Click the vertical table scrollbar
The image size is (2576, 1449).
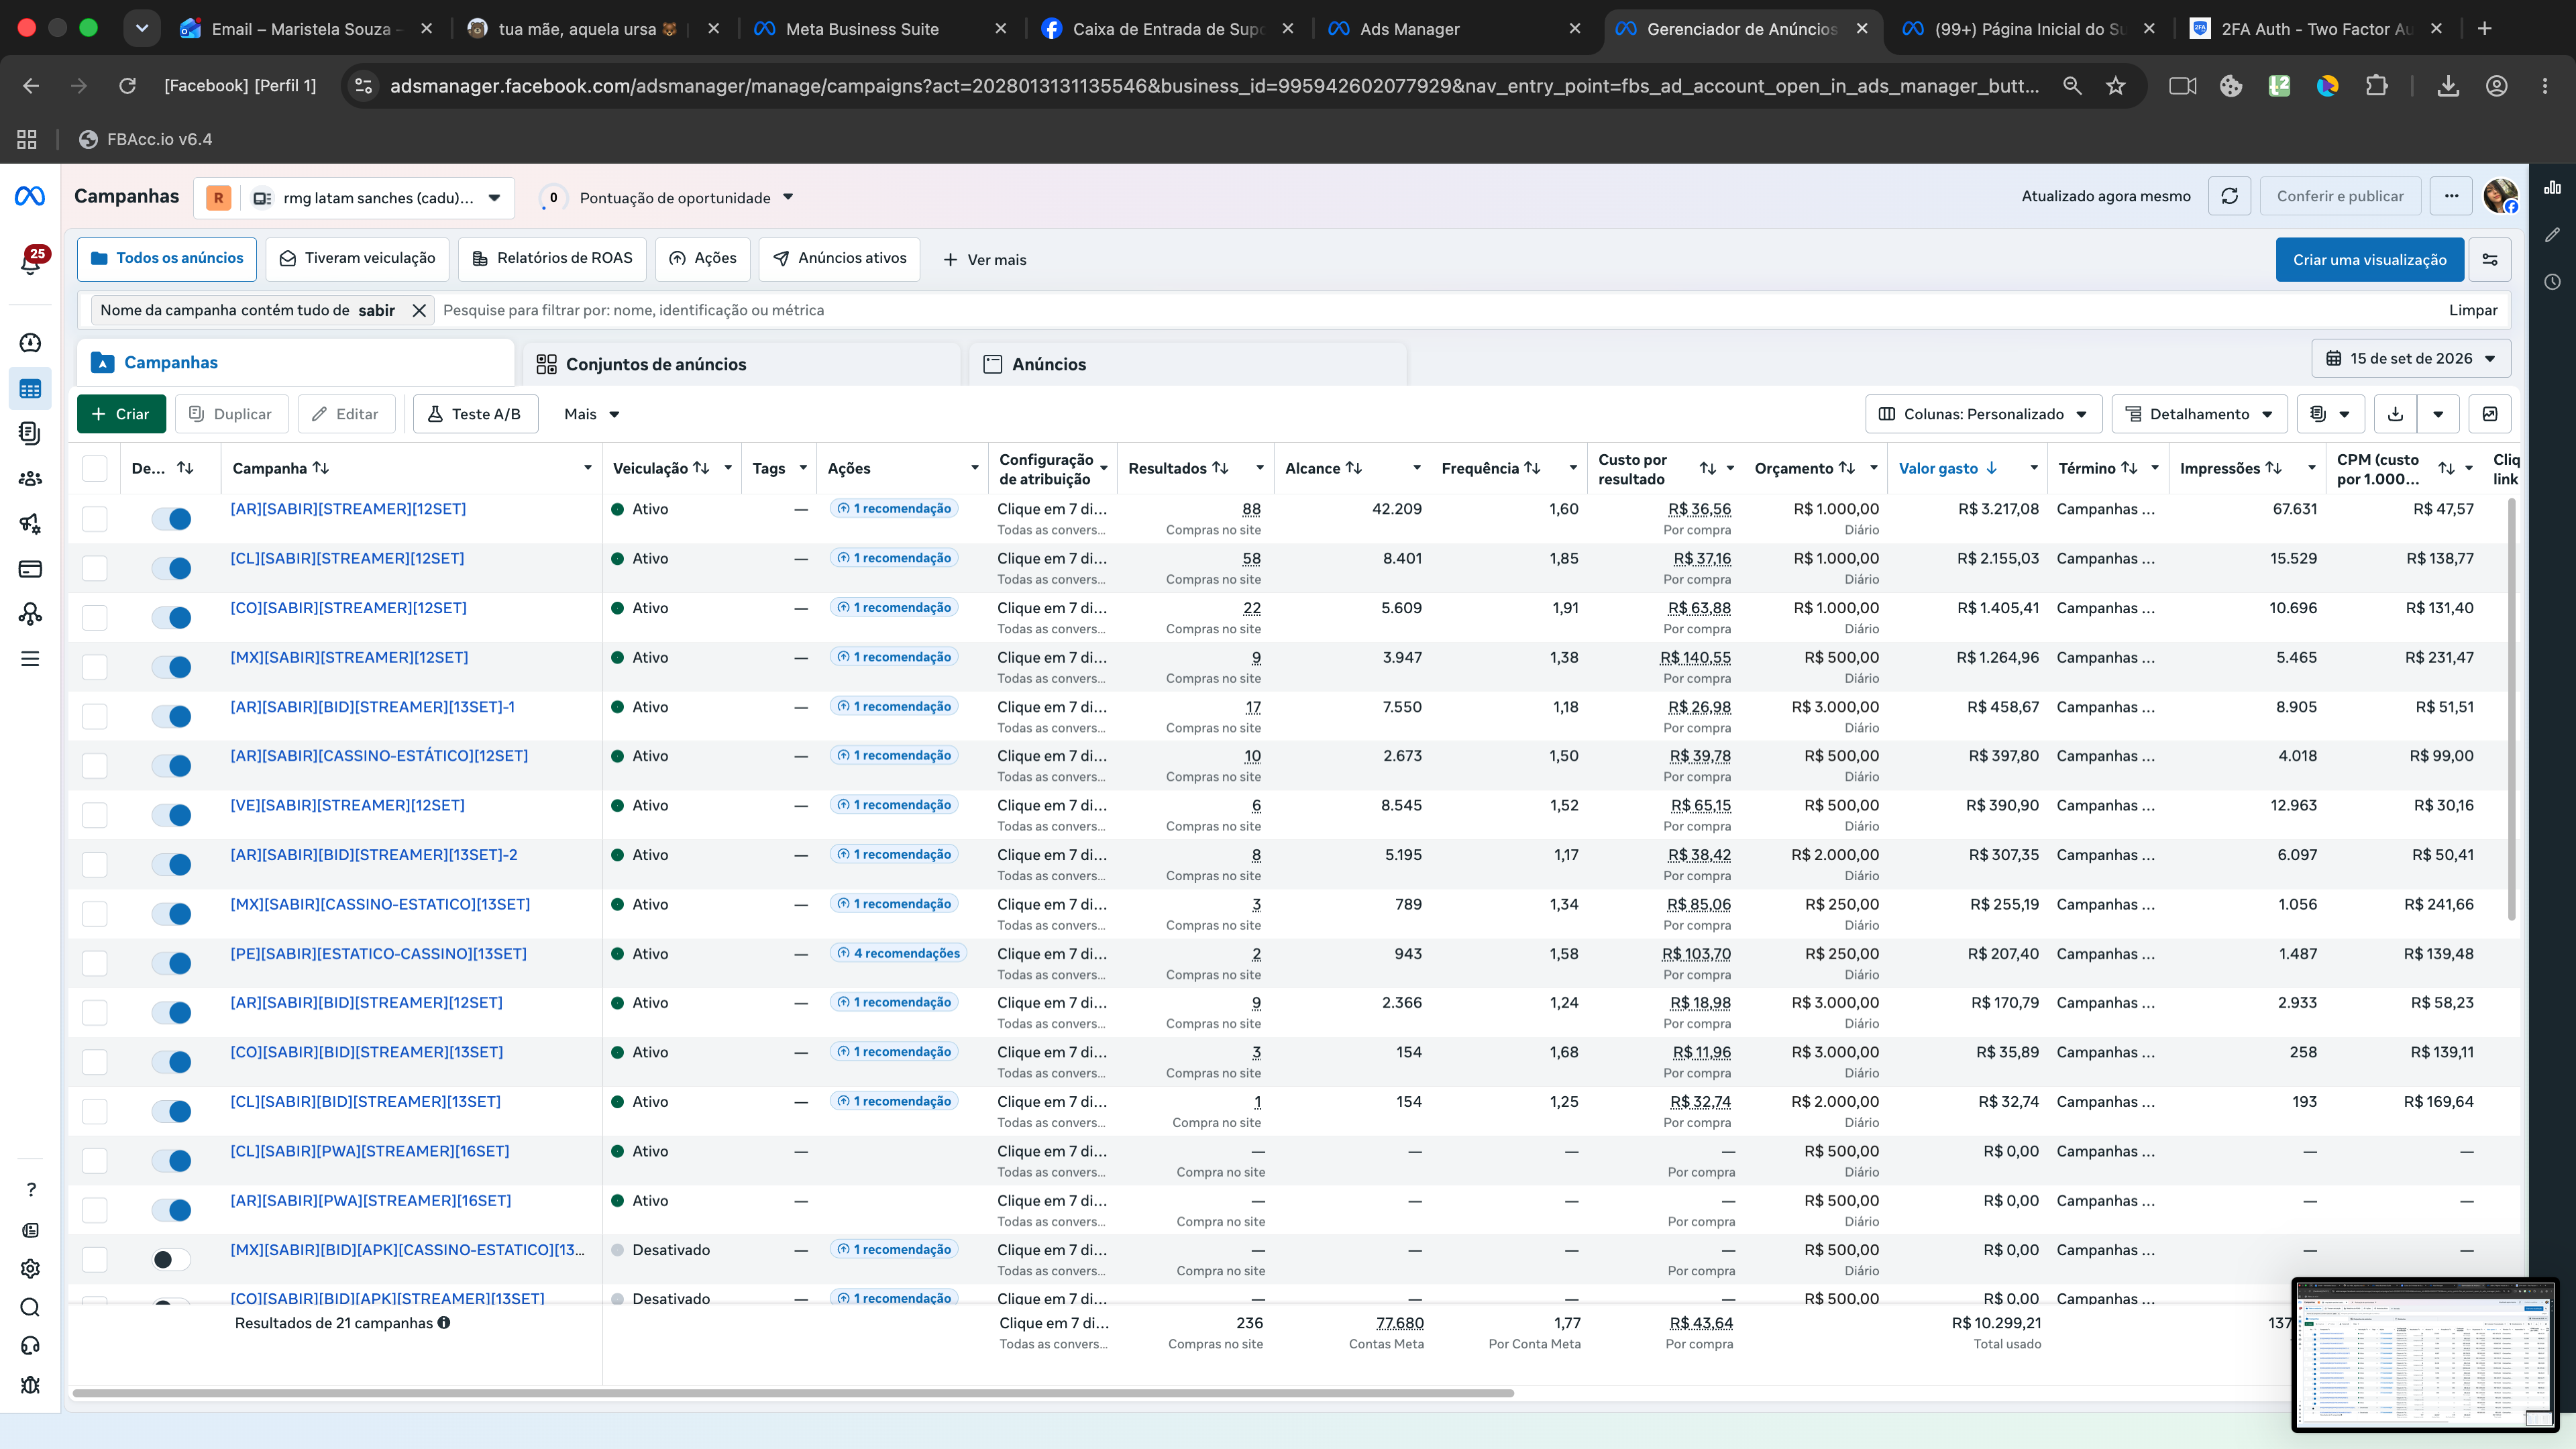tap(2511, 709)
